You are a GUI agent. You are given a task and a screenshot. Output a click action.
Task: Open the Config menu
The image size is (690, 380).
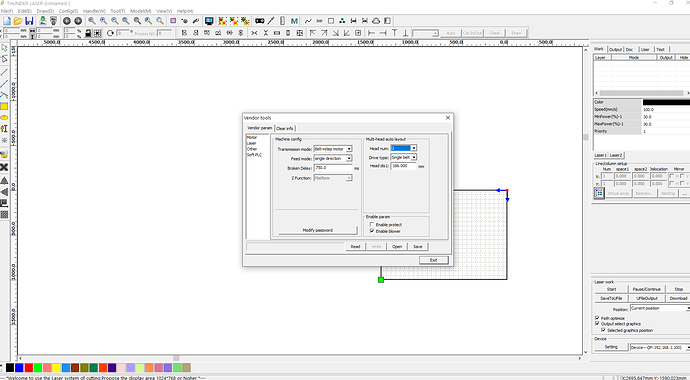coord(68,11)
